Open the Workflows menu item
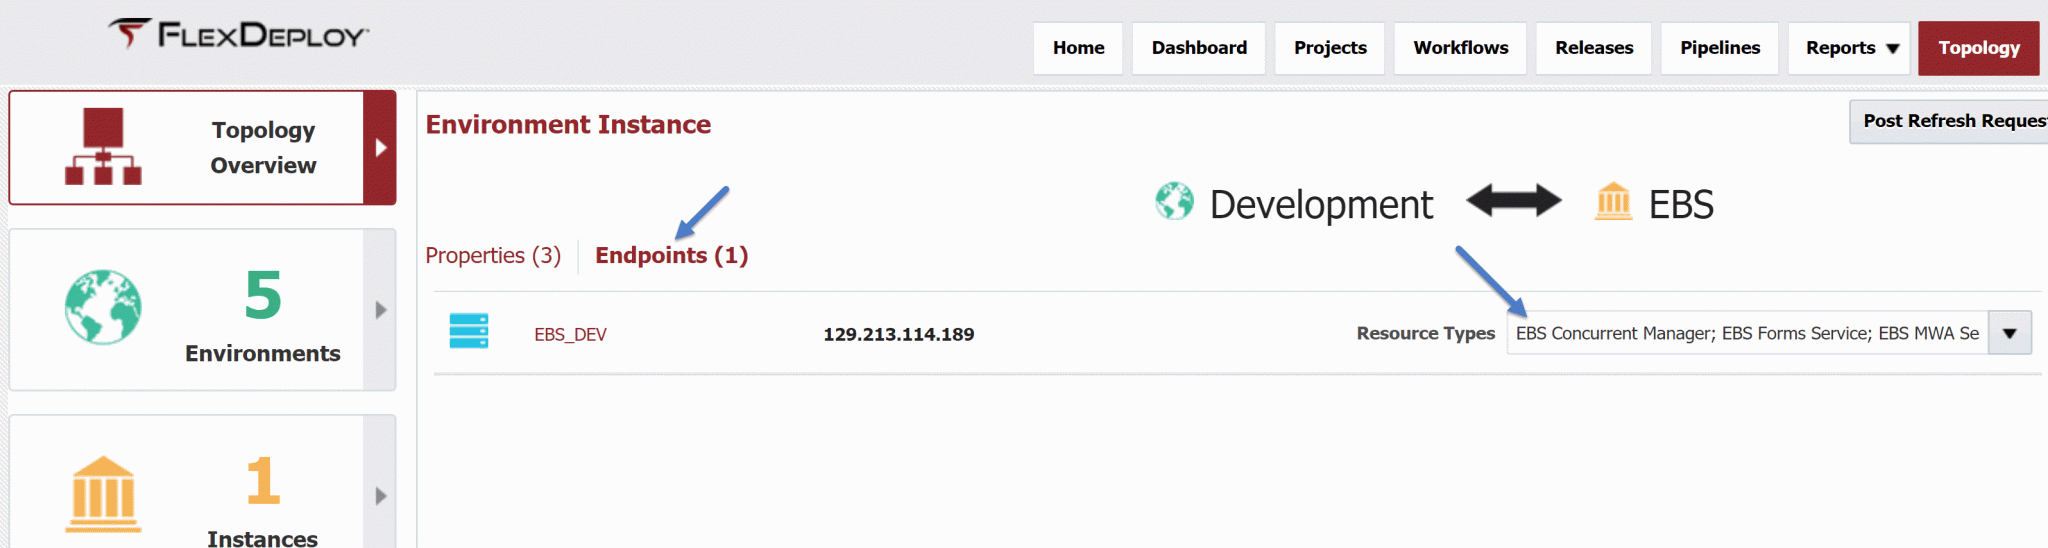 click(1460, 48)
